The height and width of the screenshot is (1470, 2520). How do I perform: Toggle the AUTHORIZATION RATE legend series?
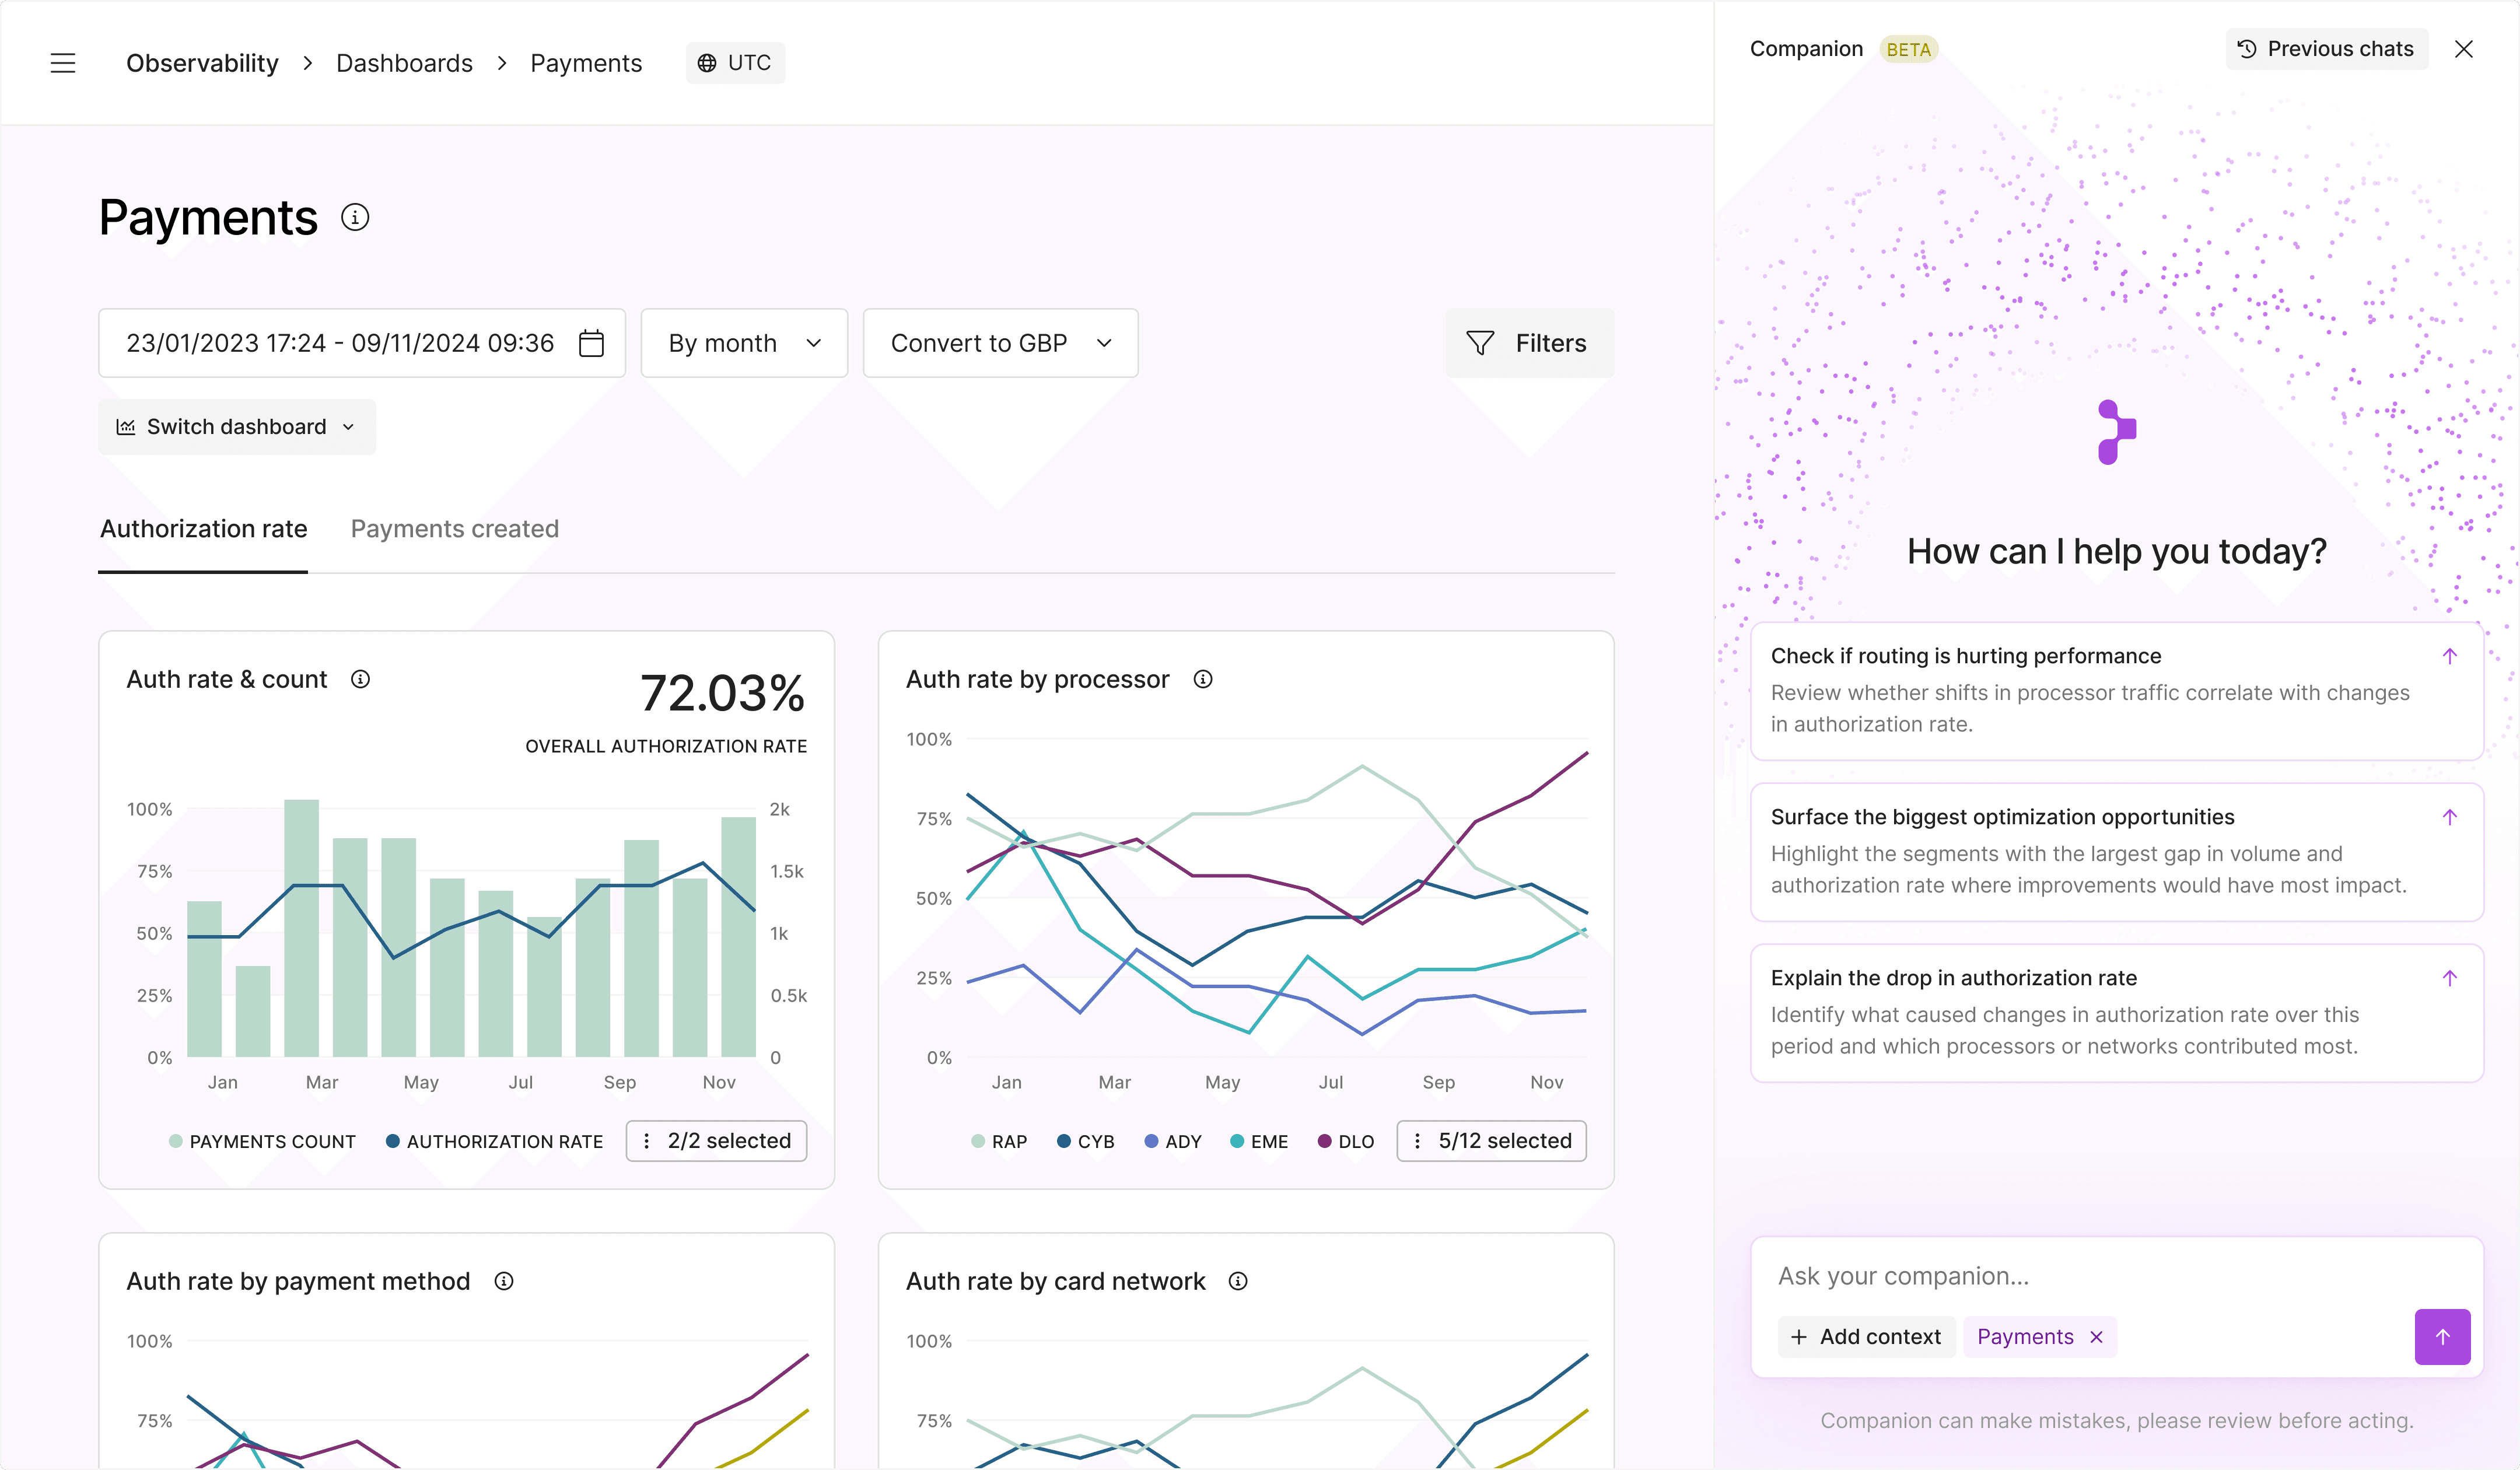point(495,1141)
